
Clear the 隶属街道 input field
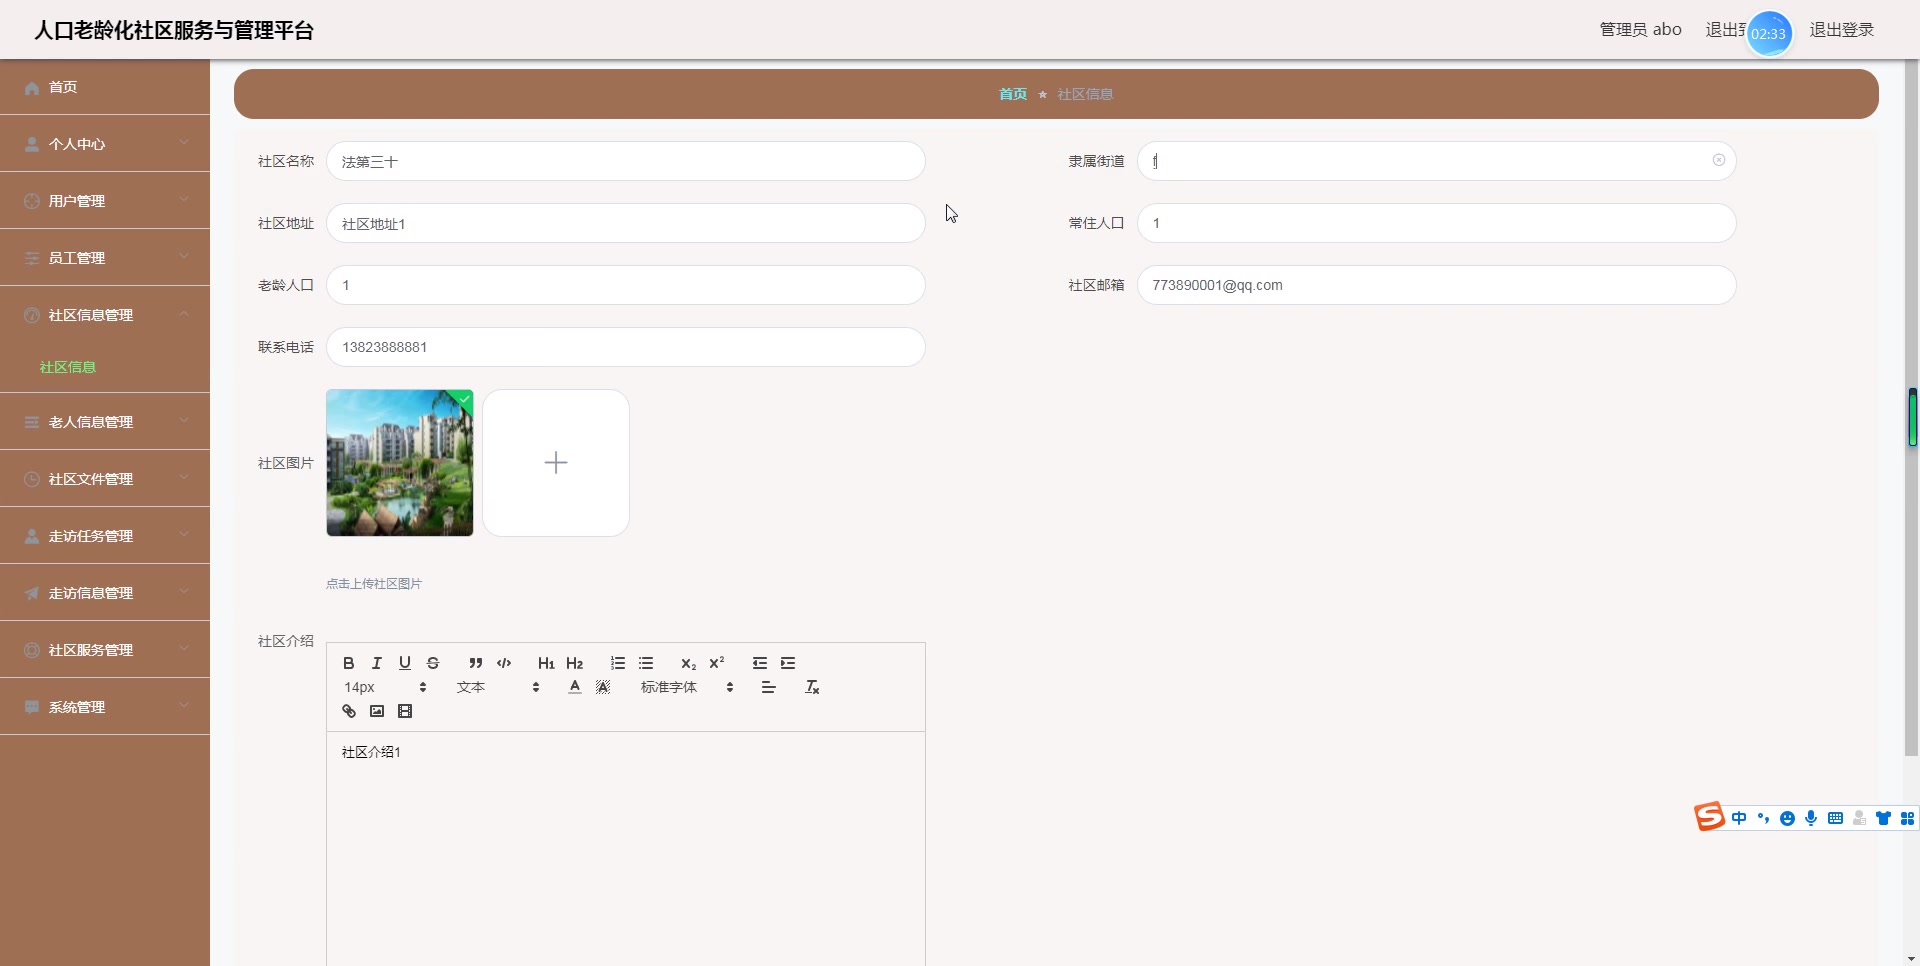pos(1719,160)
